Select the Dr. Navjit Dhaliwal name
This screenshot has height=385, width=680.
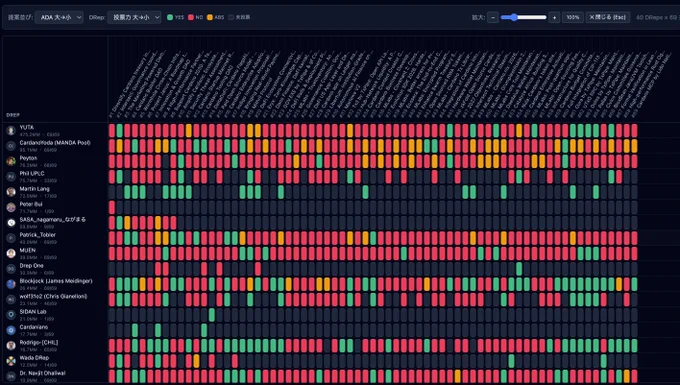pyautogui.click(x=42, y=373)
